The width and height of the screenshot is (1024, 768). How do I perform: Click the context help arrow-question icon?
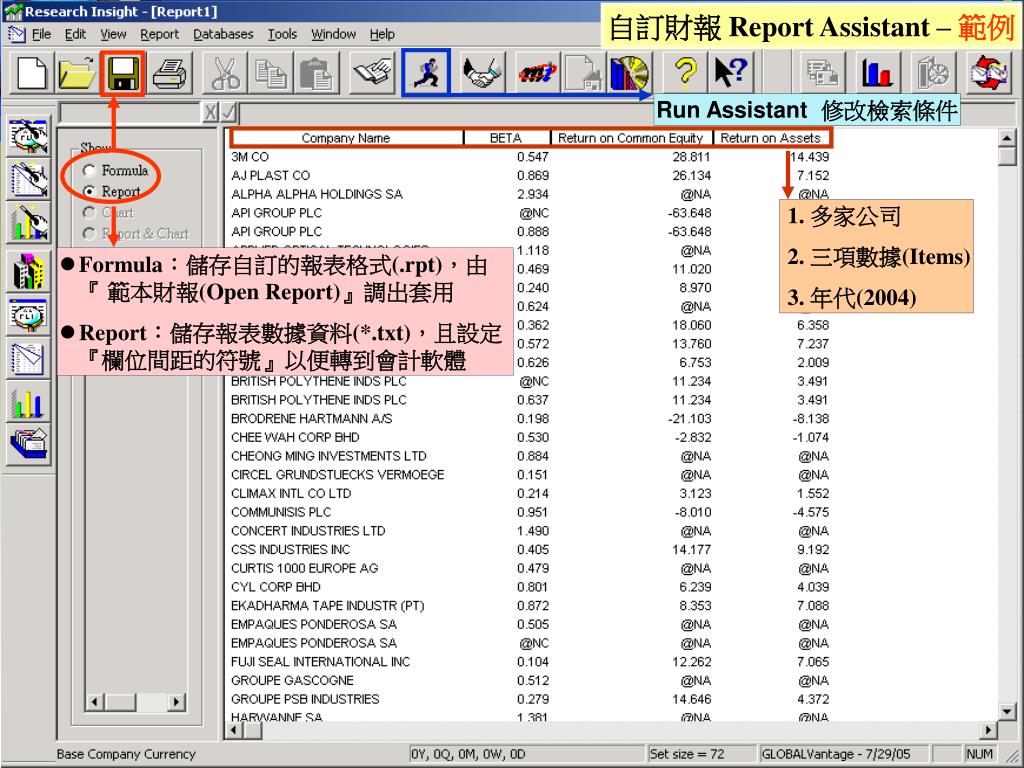pyautogui.click(x=731, y=72)
